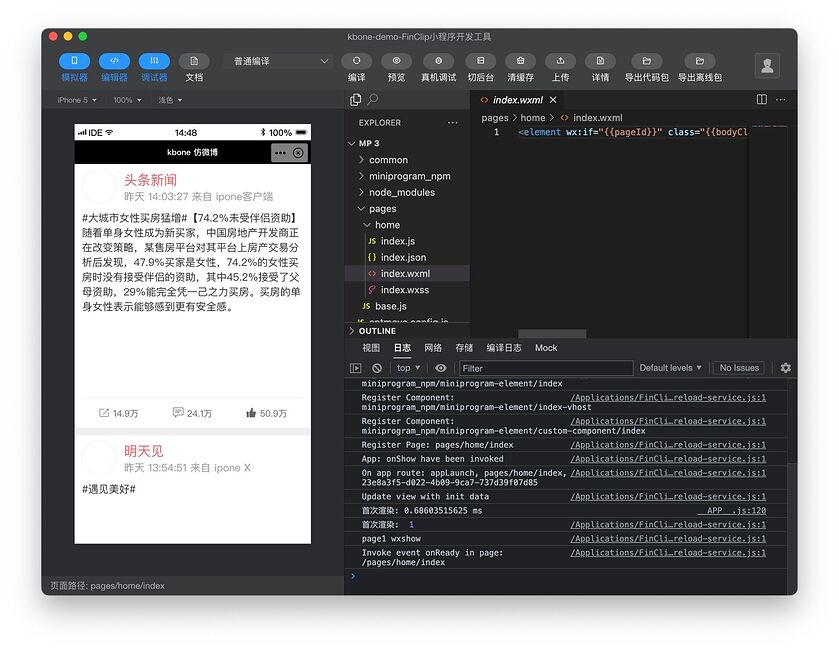Click the 导出代码包 export code package icon
The height and width of the screenshot is (650, 839).
click(646, 61)
